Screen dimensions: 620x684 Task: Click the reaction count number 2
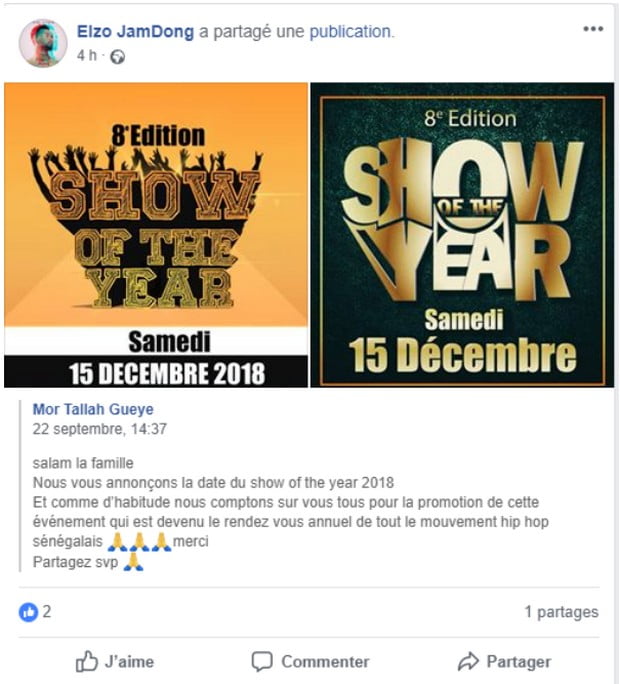47,612
